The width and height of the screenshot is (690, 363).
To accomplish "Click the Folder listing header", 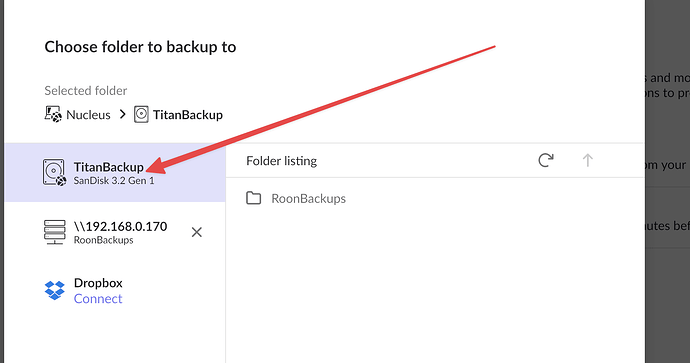I will click(282, 161).
